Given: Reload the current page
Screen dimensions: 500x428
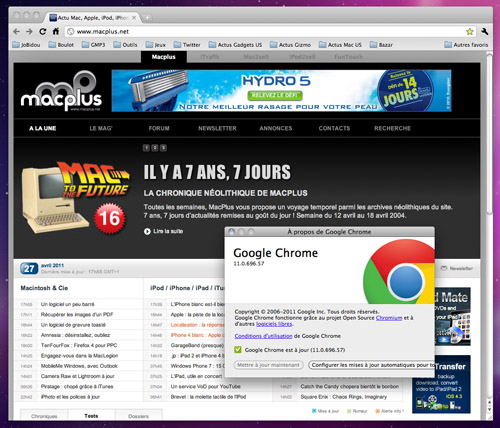Looking at the screenshot, I should (x=42, y=32).
